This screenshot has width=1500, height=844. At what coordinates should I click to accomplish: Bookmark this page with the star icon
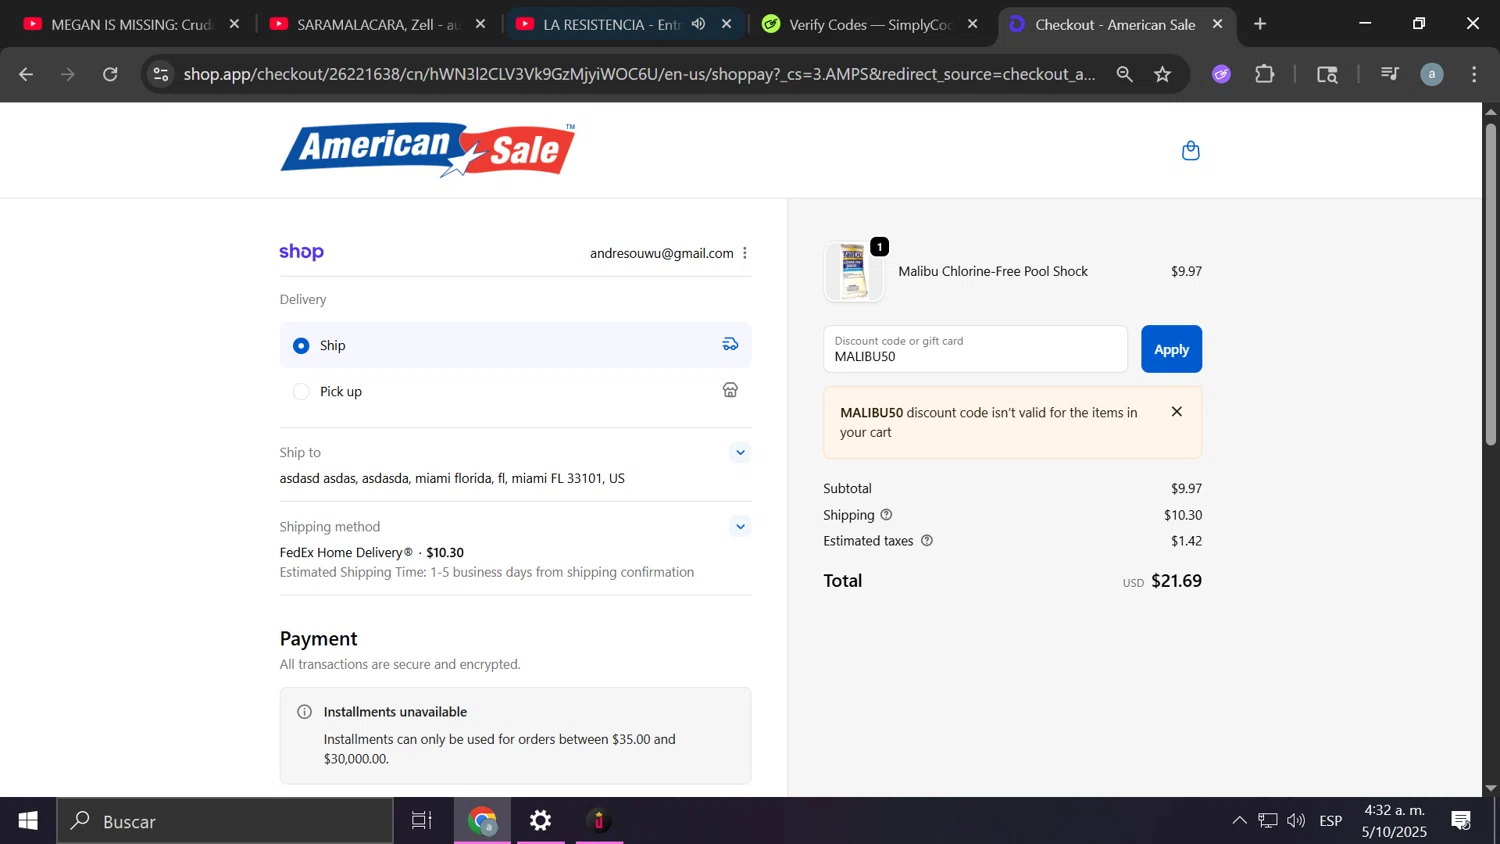pyautogui.click(x=1162, y=74)
